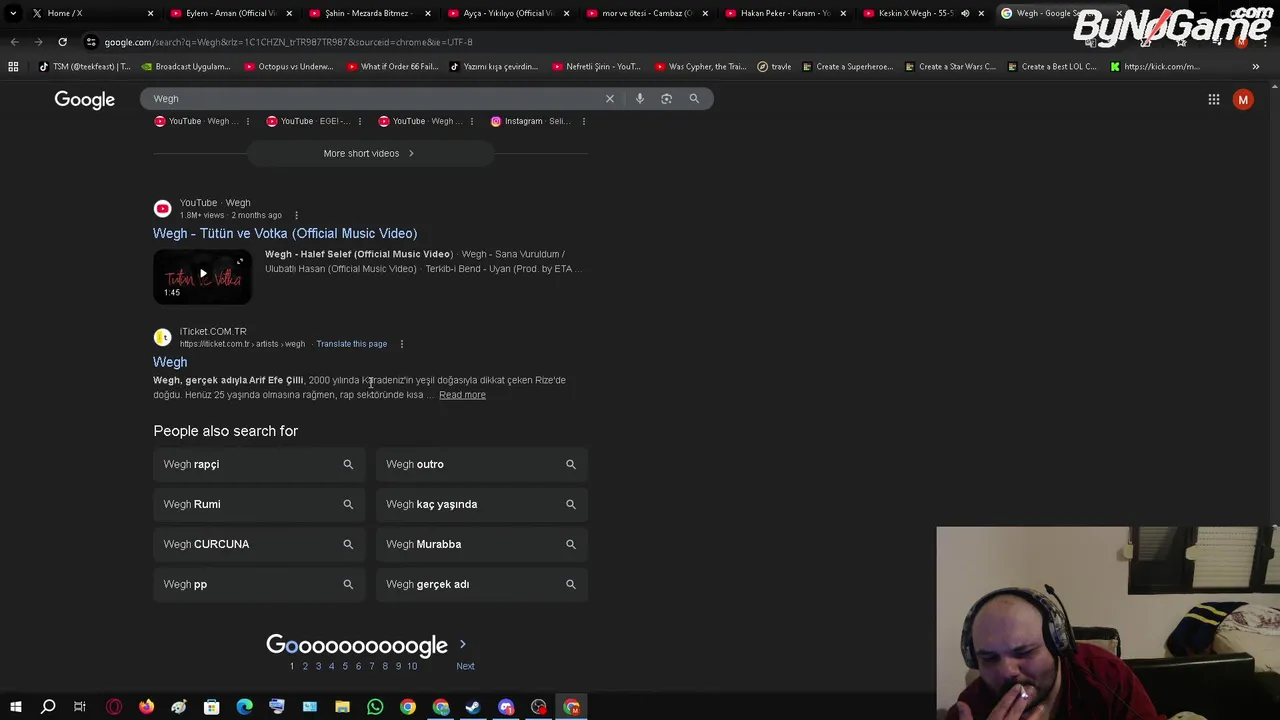The height and width of the screenshot is (720, 1280).
Task: Search for Wegh Murabba
Action: tap(482, 544)
